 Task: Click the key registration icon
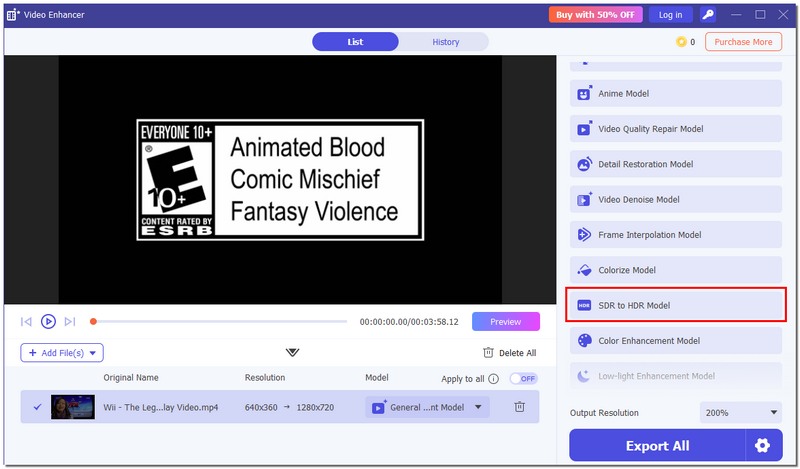(x=708, y=15)
